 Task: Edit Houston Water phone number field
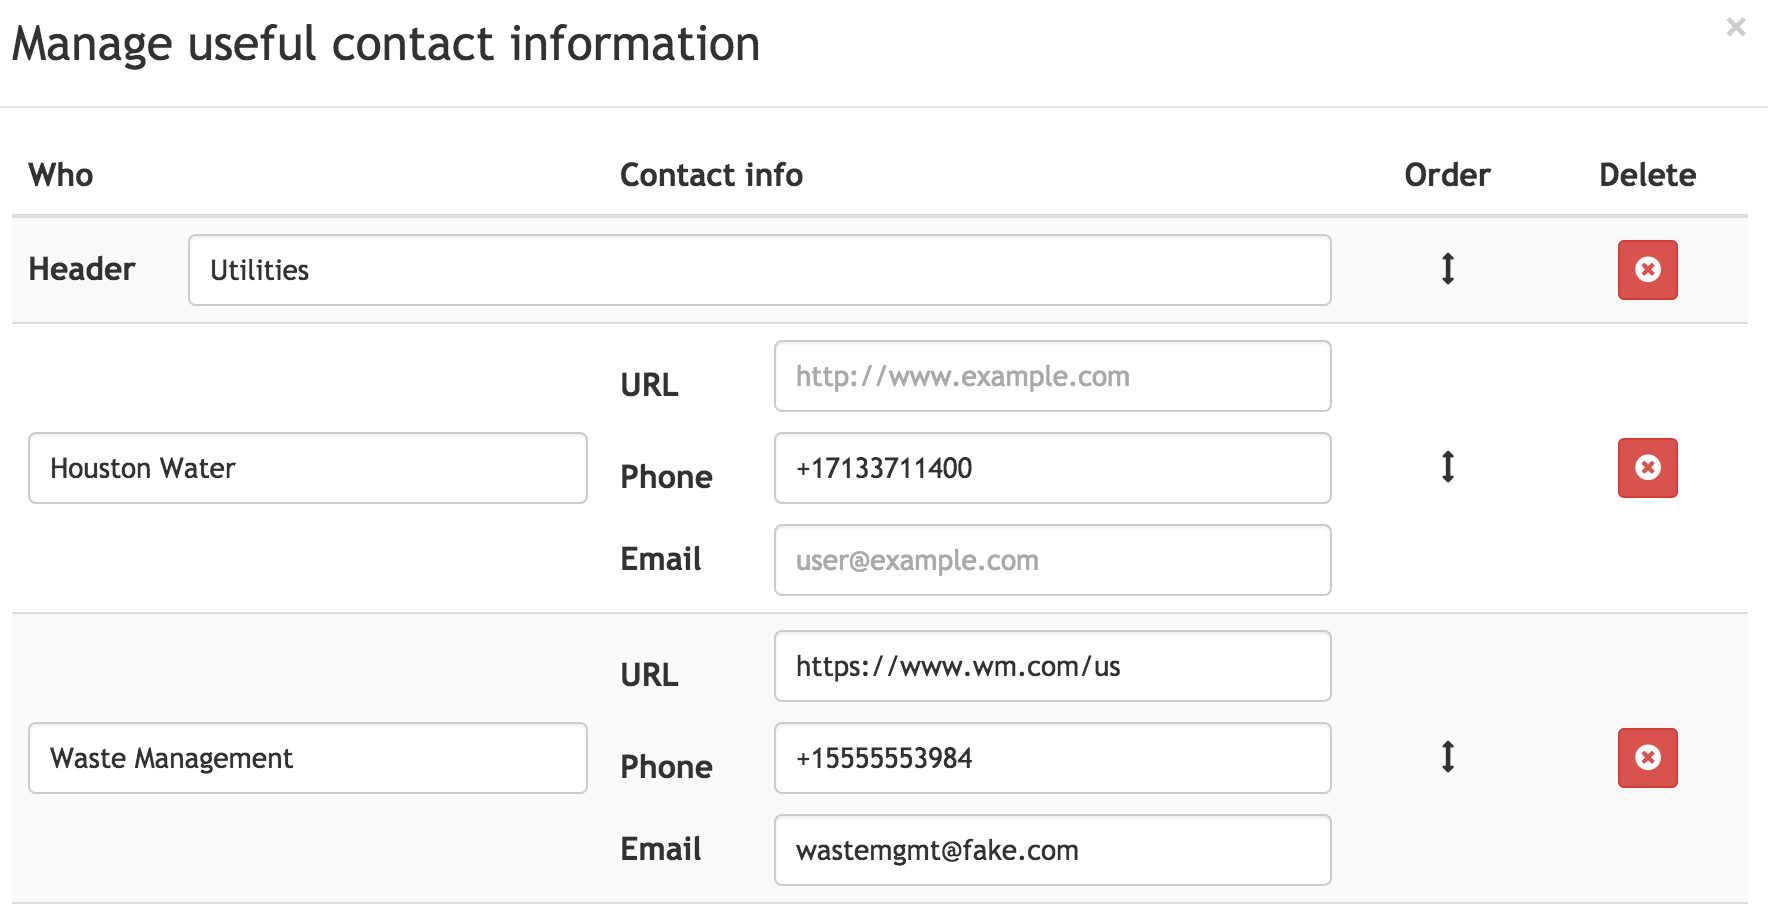point(1052,468)
